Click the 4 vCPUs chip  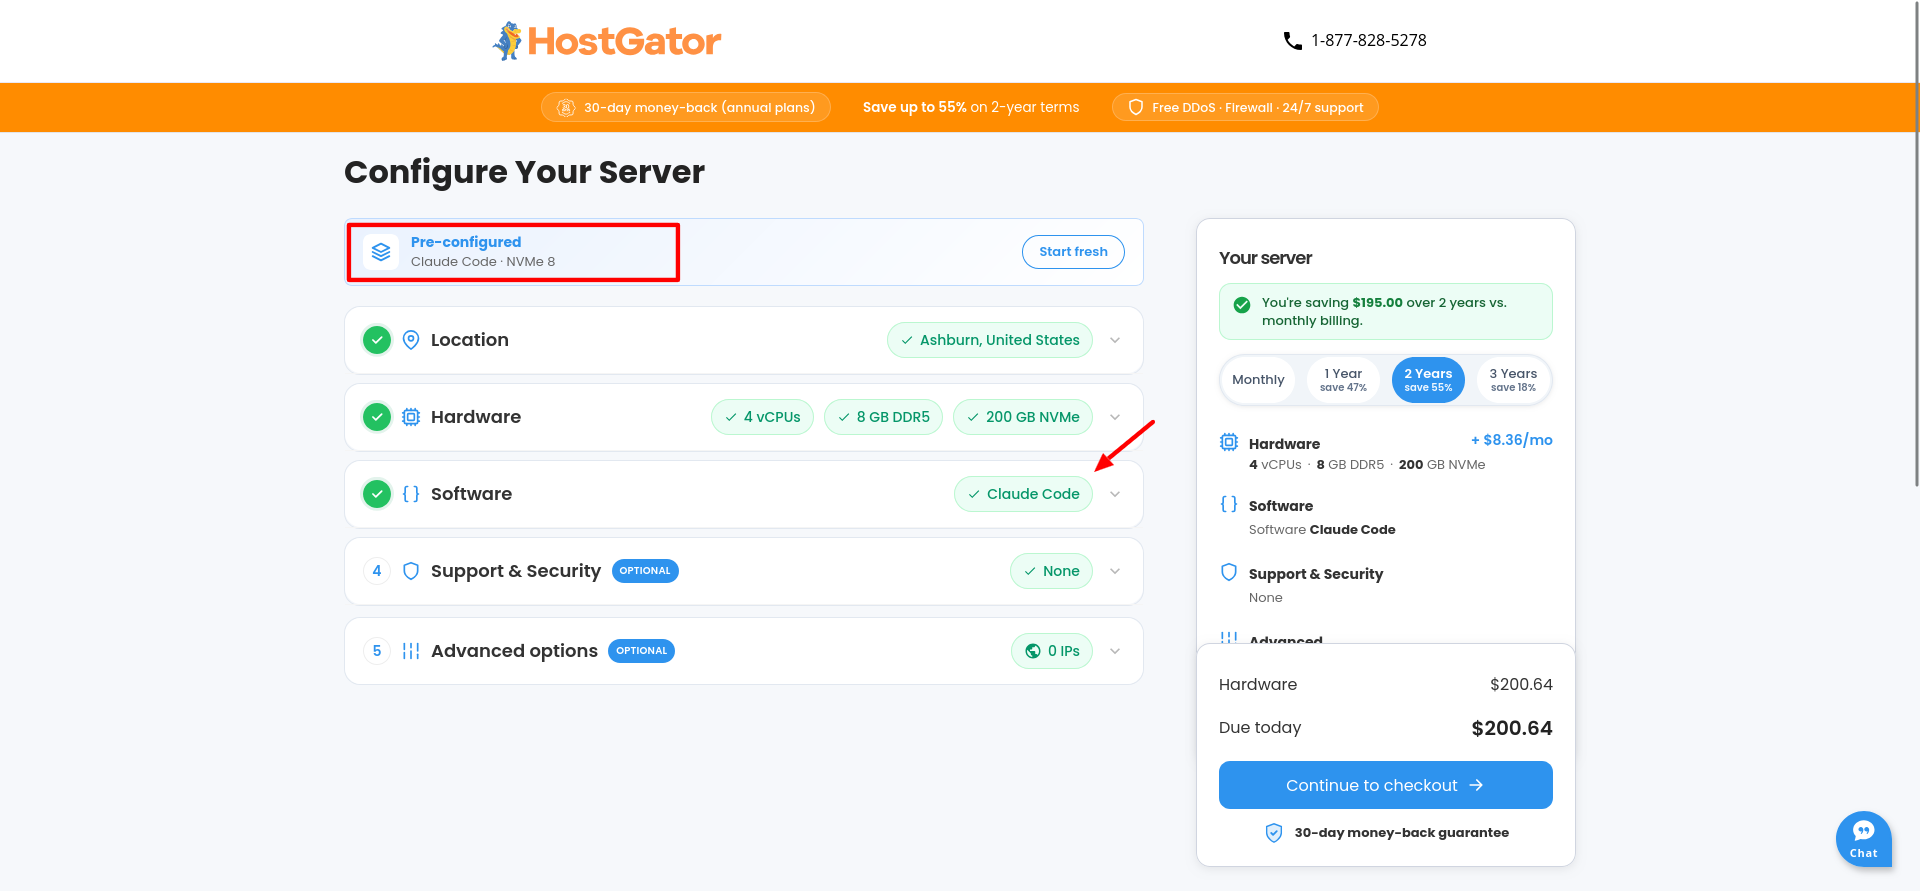click(x=762, y=417)
